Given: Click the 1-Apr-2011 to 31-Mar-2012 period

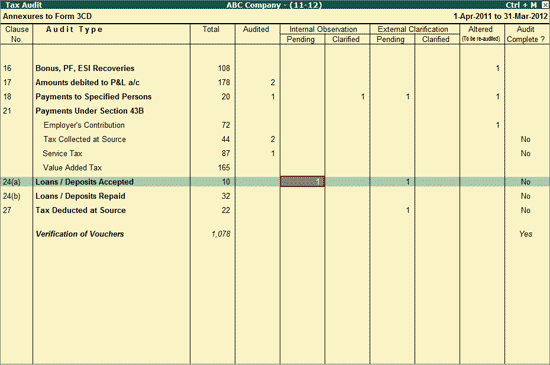Looking at the screenshot, I should pos(500,16).
